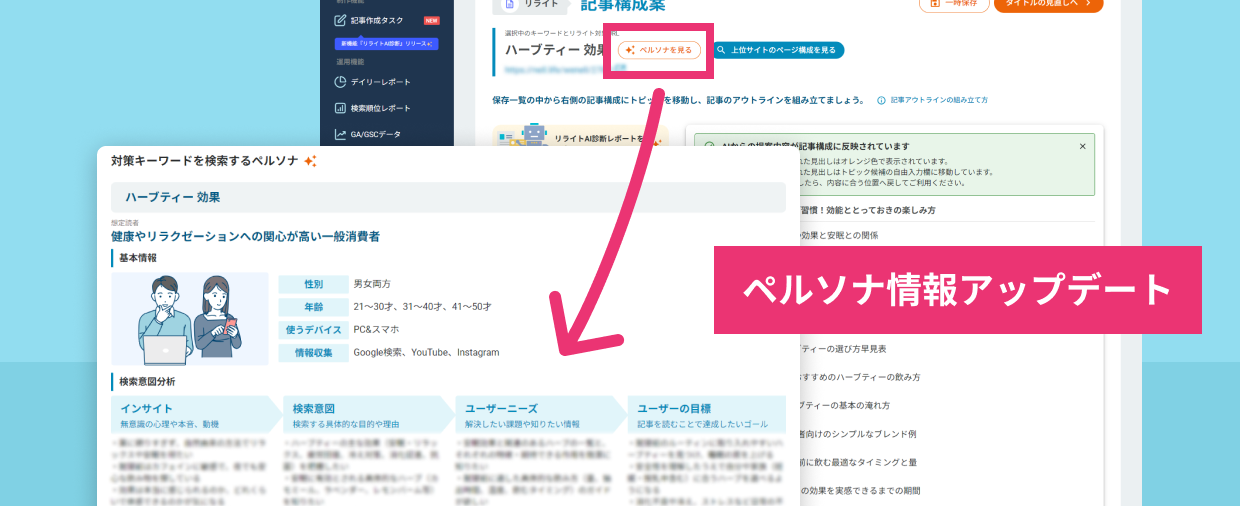This screenshot has width=1240, height=506.
Task: Click the 検索意図 column header
Action: (x=369, y=415)
